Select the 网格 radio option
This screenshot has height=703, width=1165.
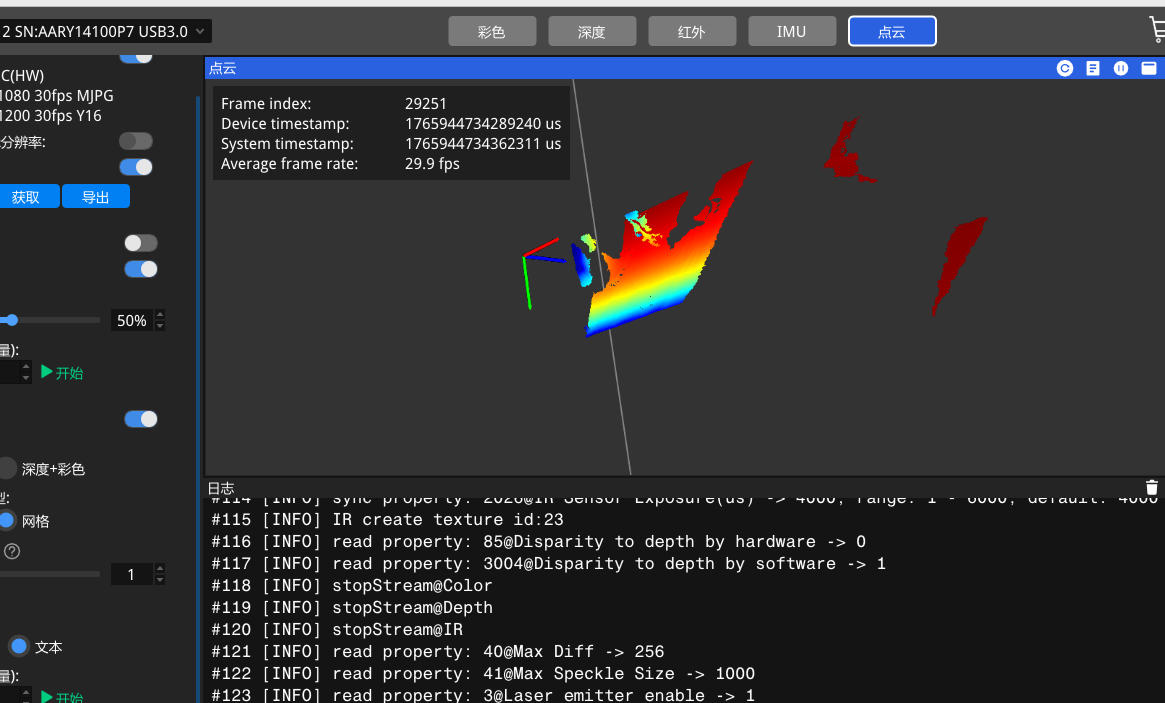tap(7, 520)
